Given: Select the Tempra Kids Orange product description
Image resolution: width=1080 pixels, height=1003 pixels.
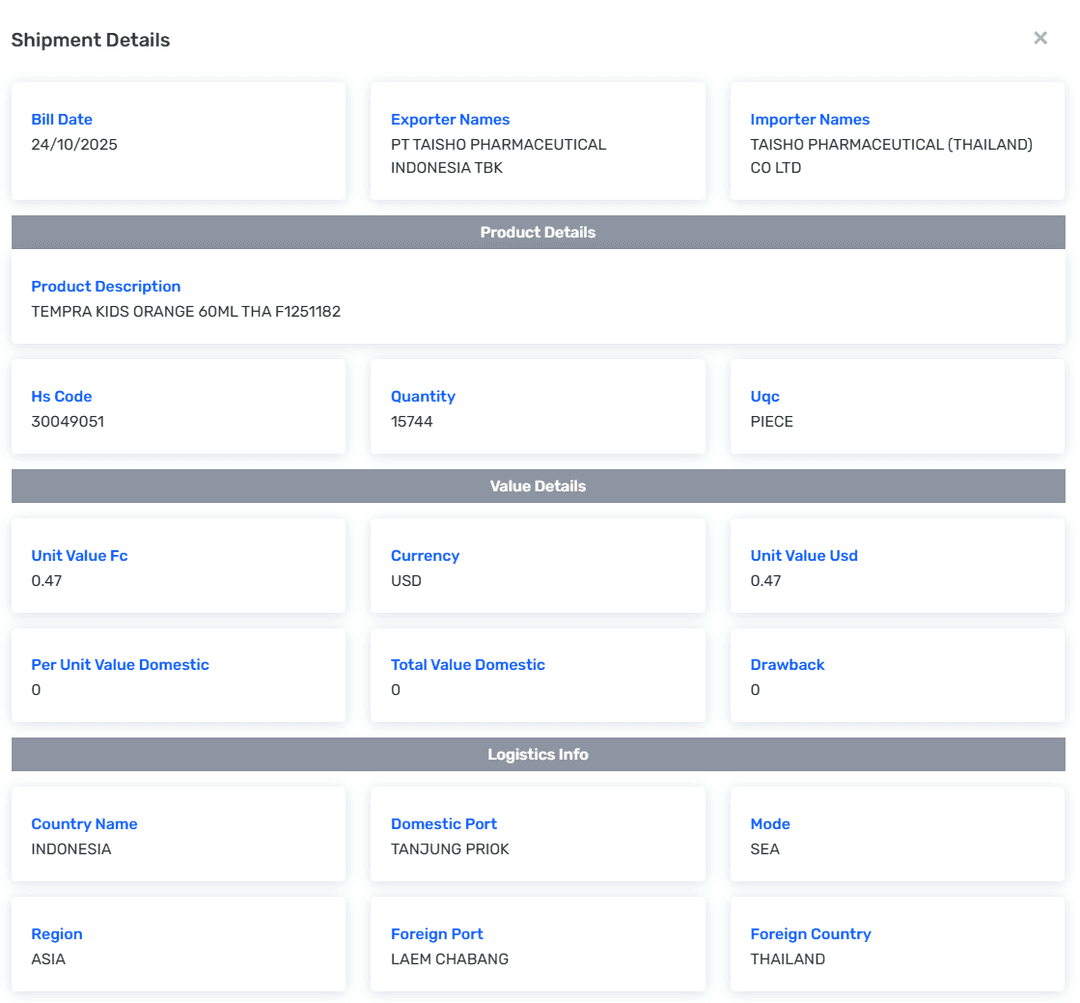Looking at the screenshot, I should pyautogui.click(x=186, y=311).
